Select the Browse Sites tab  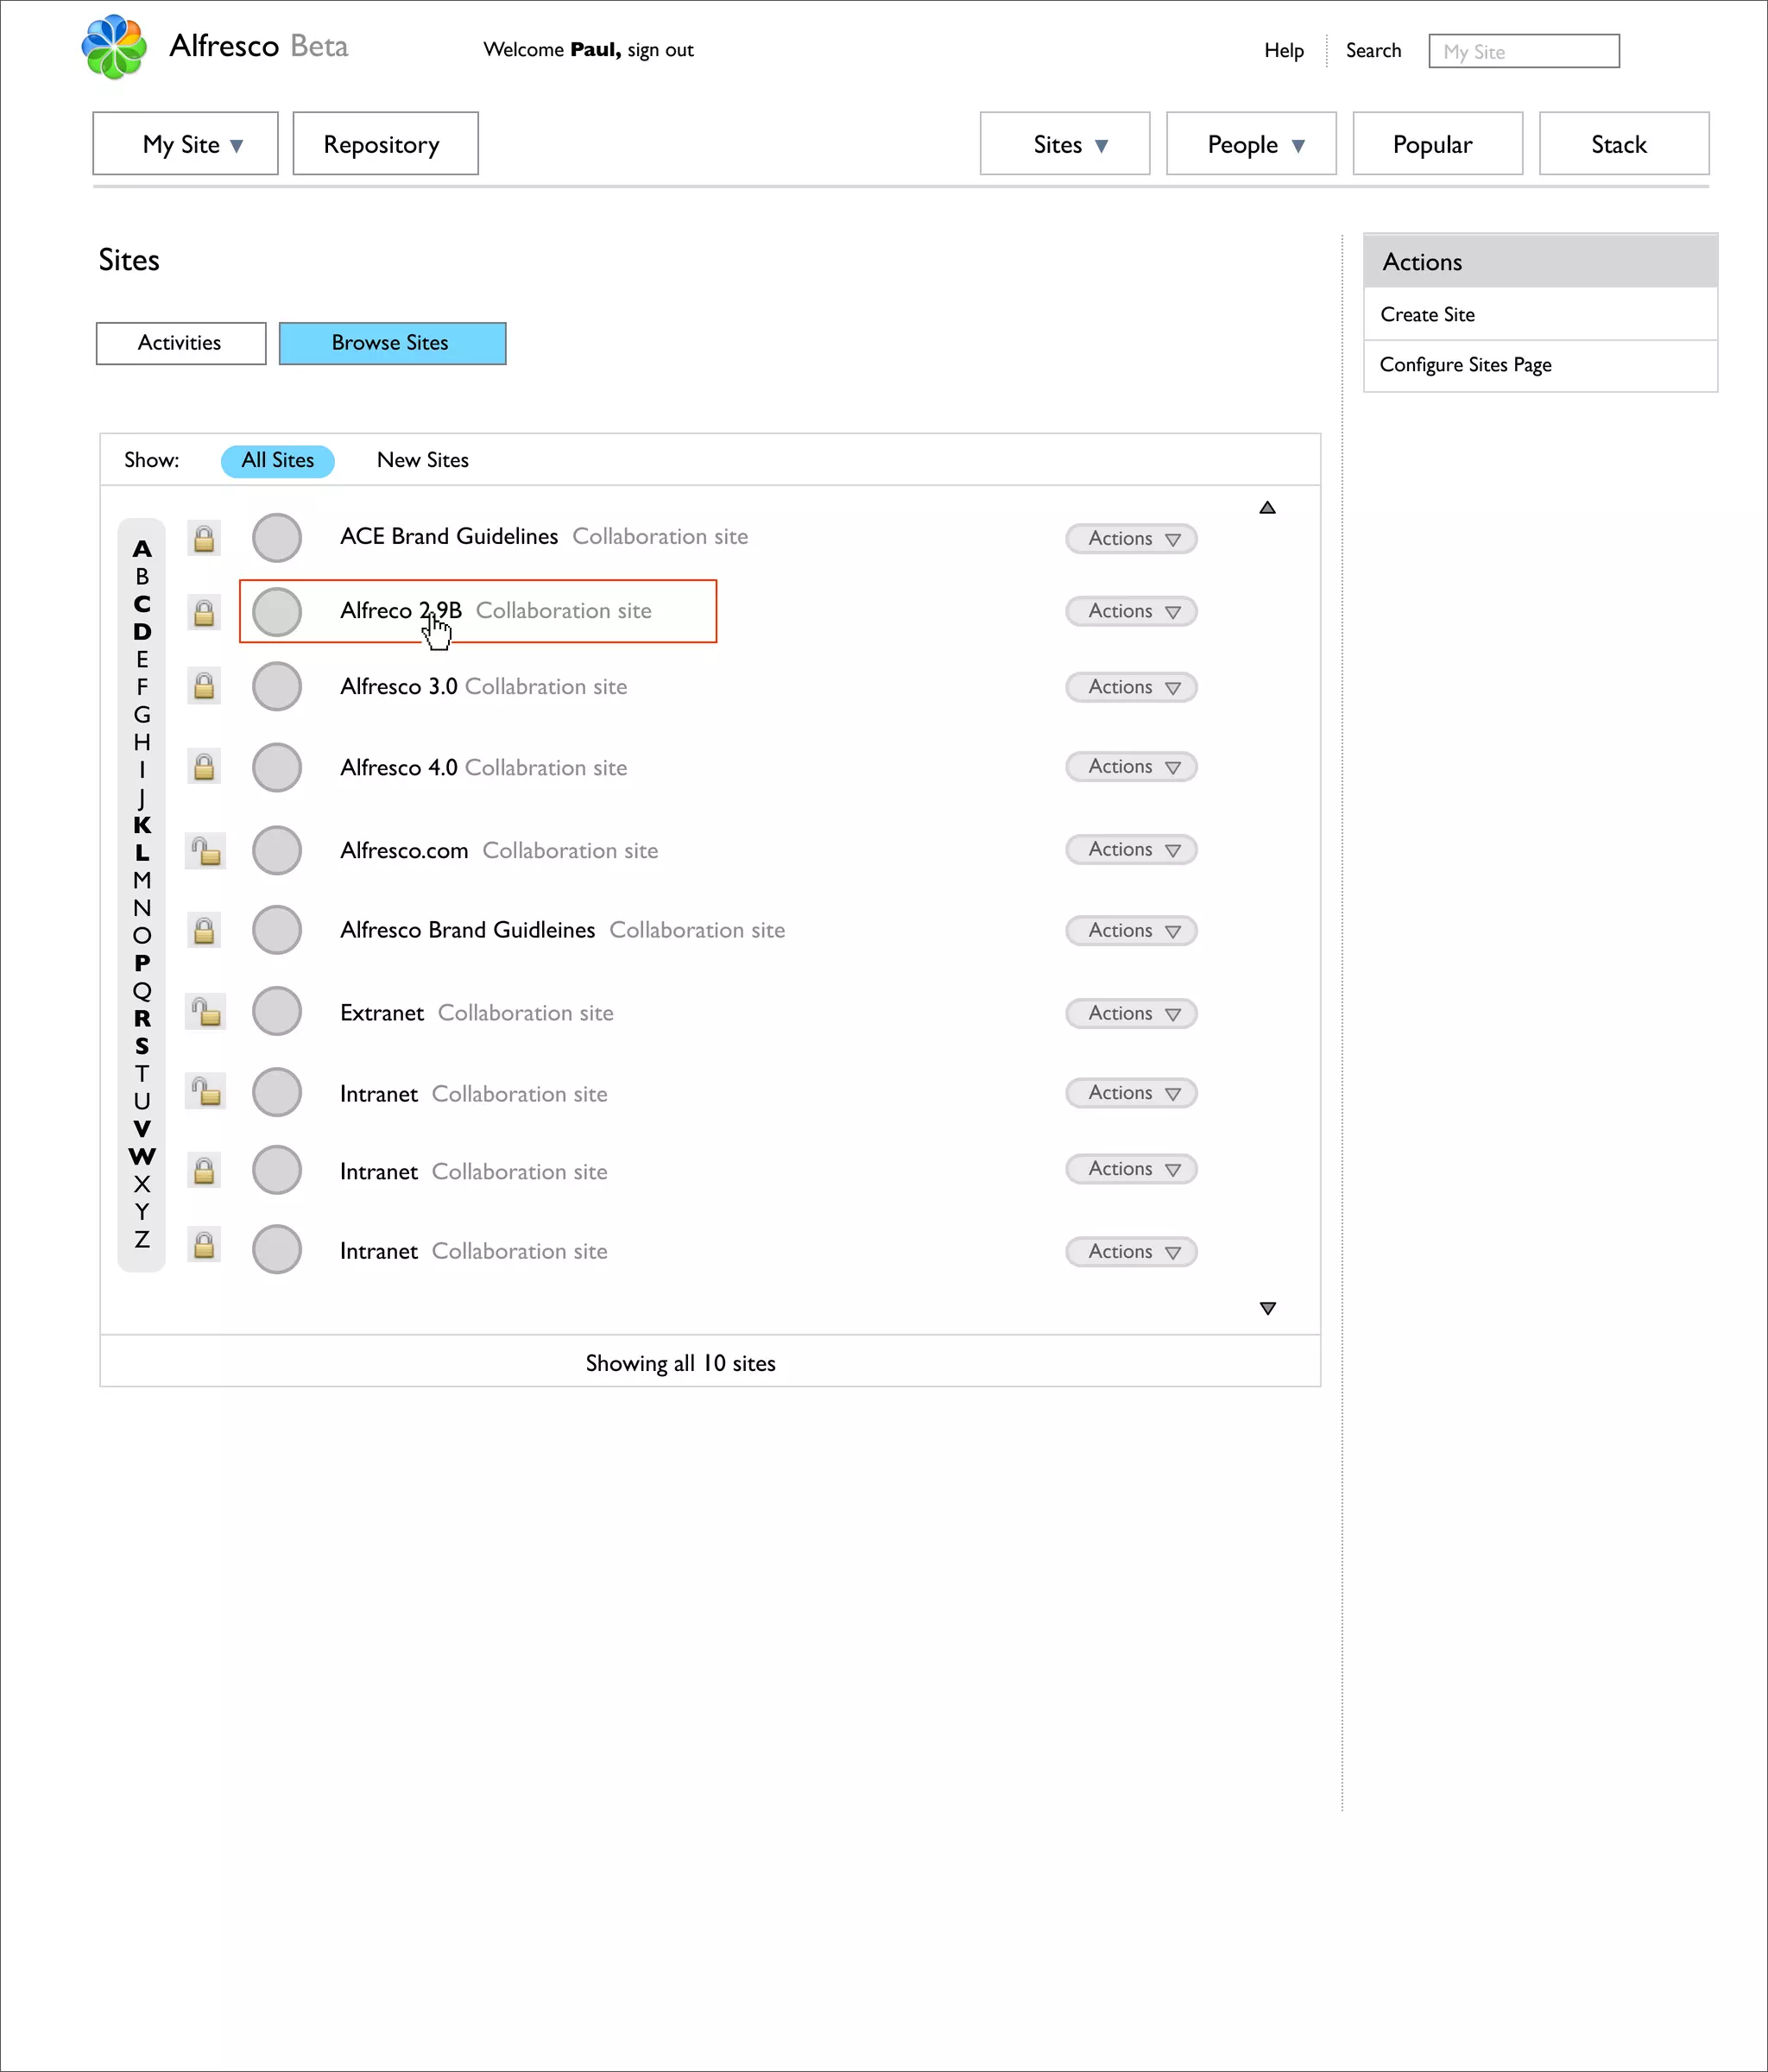(392, 343)
